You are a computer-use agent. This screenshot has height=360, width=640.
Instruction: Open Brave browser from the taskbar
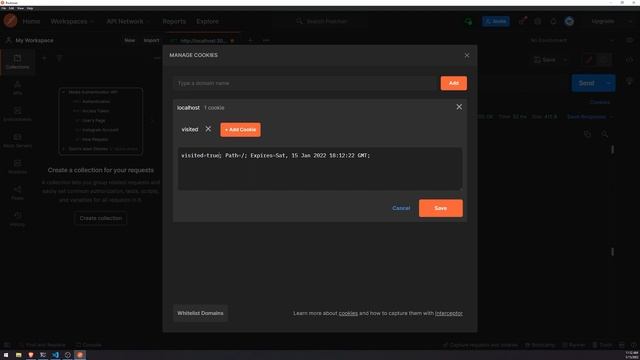pyautogui.click(x=31, y=355)
